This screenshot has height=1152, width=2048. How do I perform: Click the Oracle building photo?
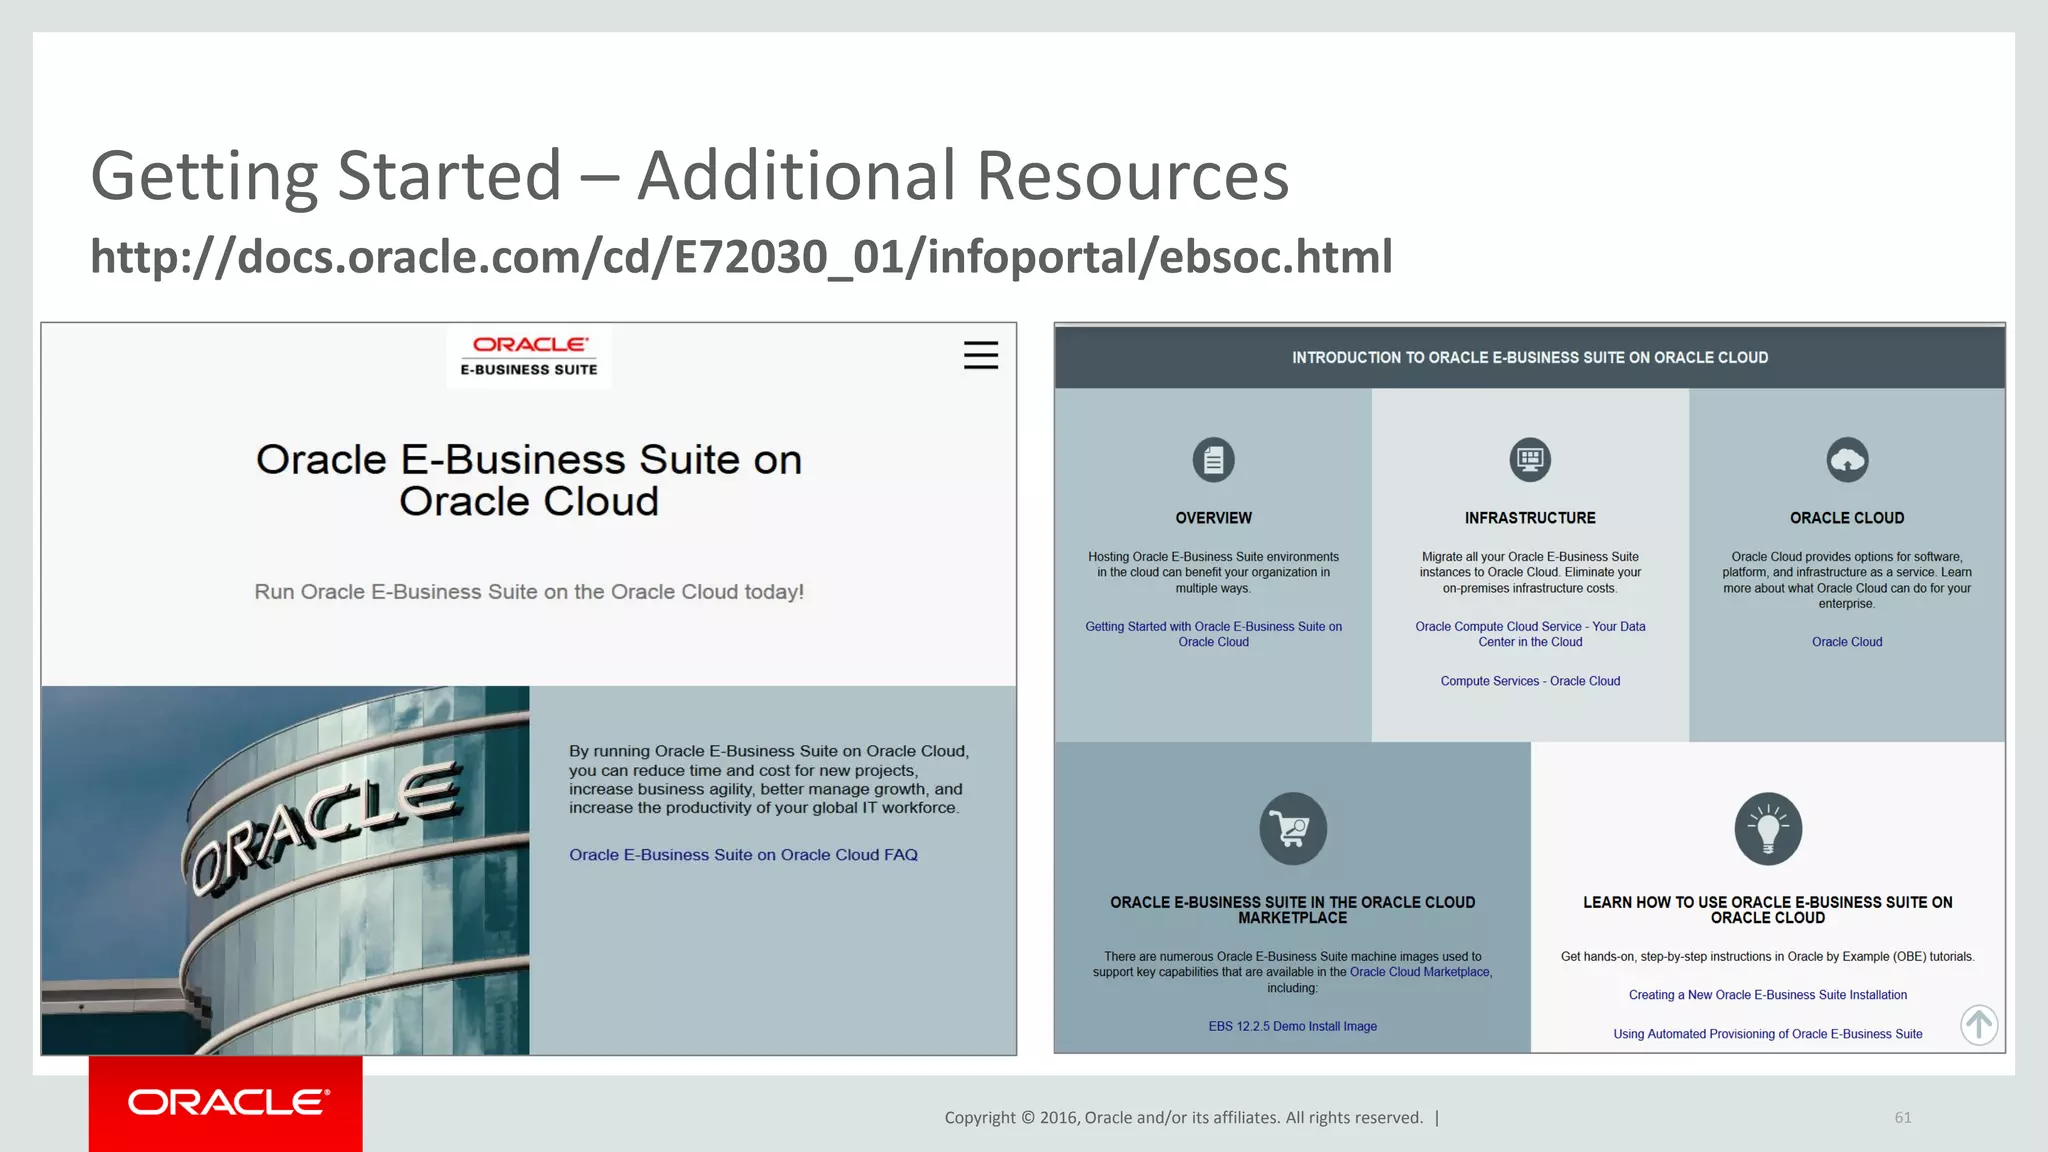point(285,870)
